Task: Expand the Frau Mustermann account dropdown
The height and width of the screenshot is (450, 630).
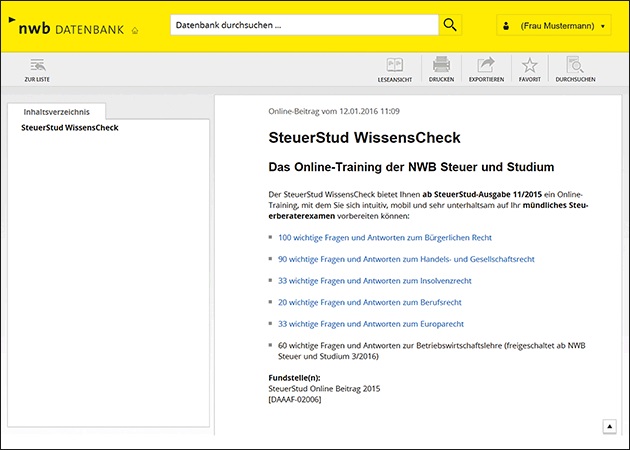Action: tap(604, 27)
